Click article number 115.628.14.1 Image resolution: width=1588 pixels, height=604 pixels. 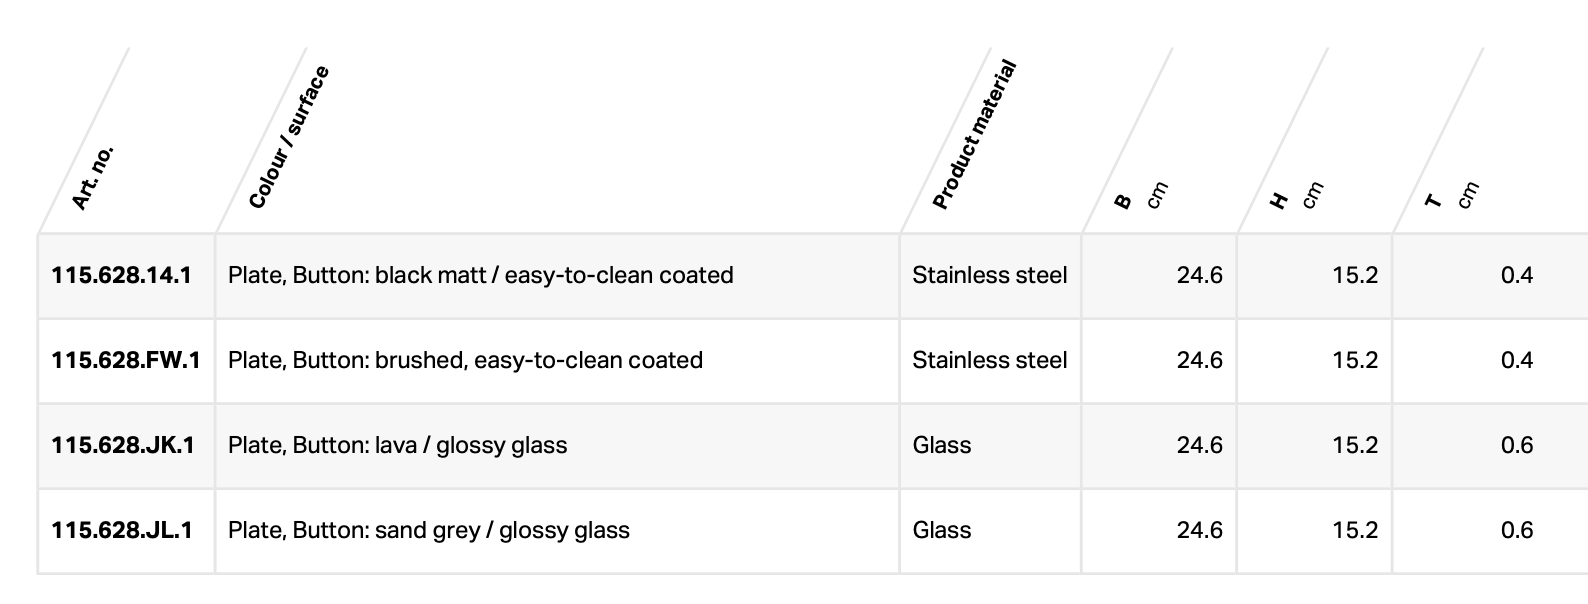121,275
